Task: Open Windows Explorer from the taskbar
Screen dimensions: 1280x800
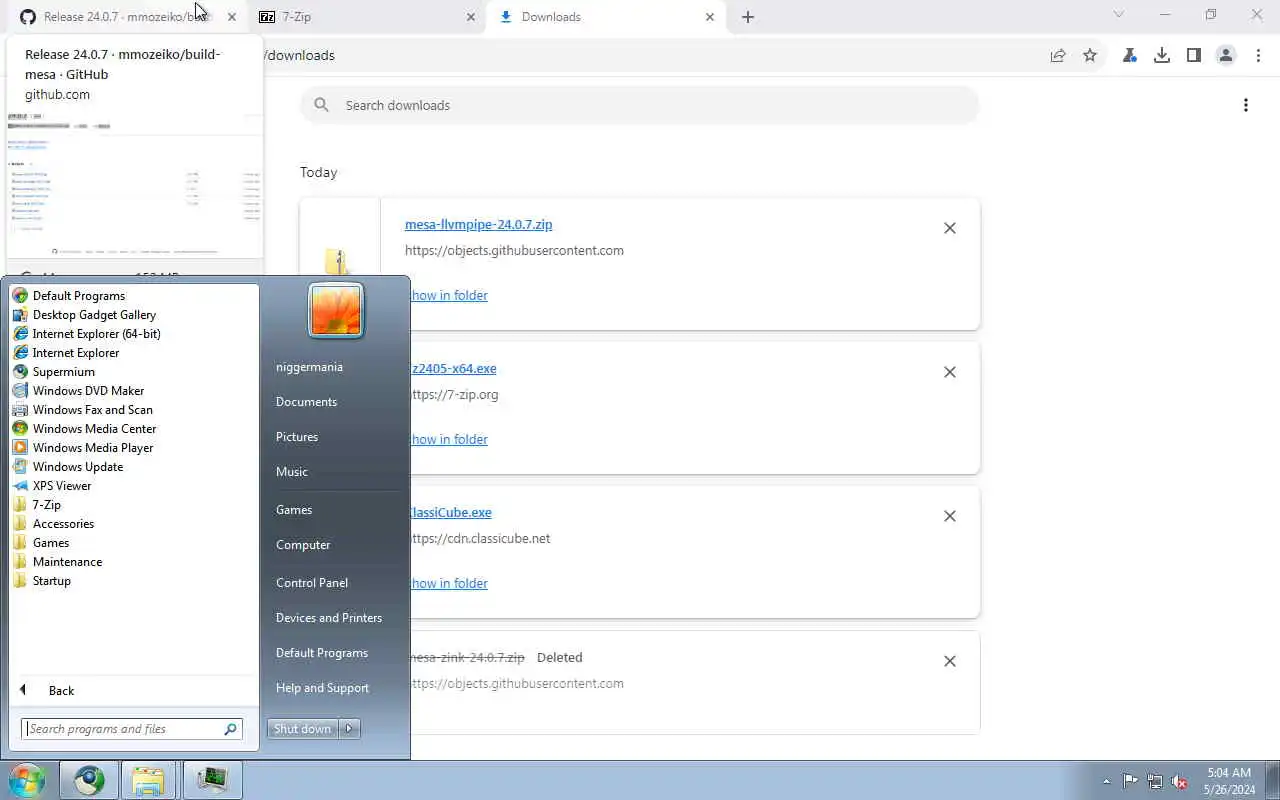Action: click(x=149, y=780)
